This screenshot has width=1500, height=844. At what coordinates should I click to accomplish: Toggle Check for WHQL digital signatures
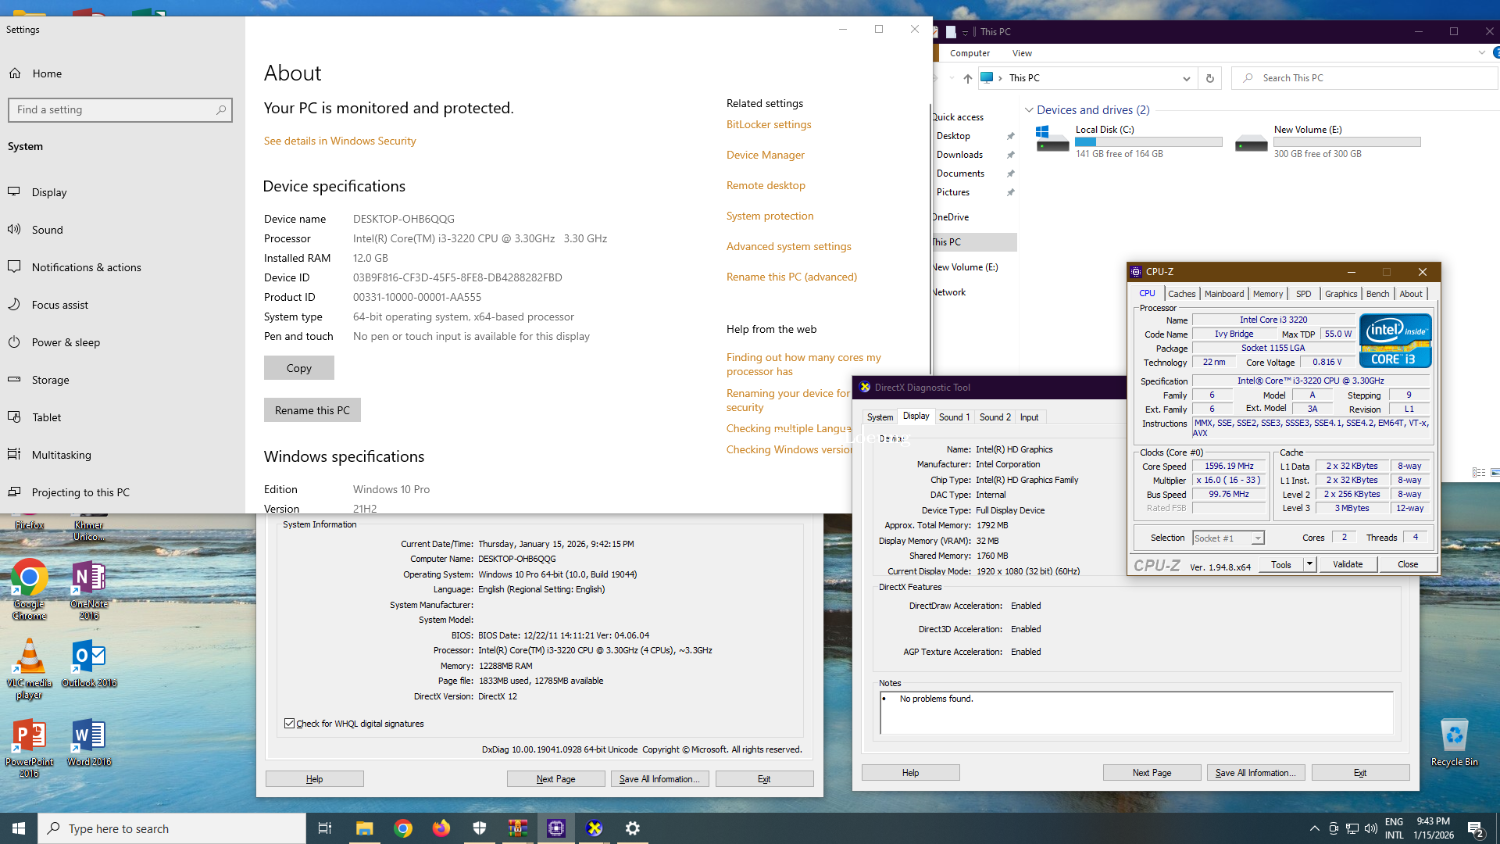click(x=290, y=723)
